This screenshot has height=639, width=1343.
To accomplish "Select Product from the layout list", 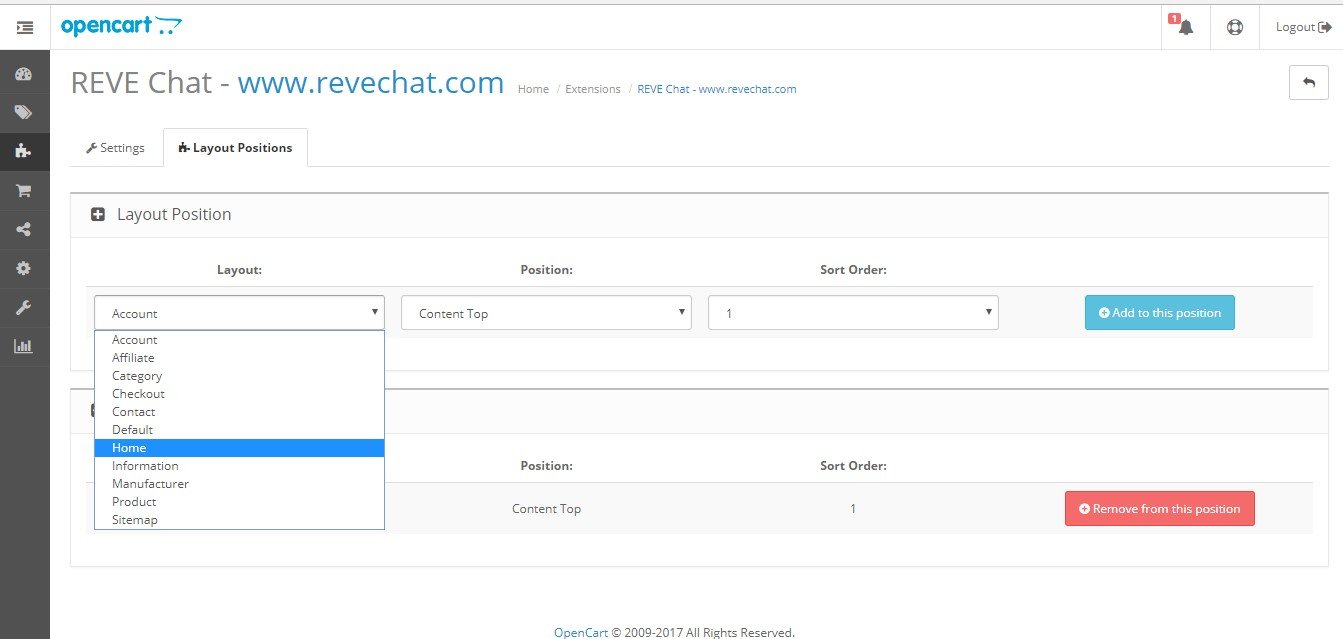I will 240,502.
